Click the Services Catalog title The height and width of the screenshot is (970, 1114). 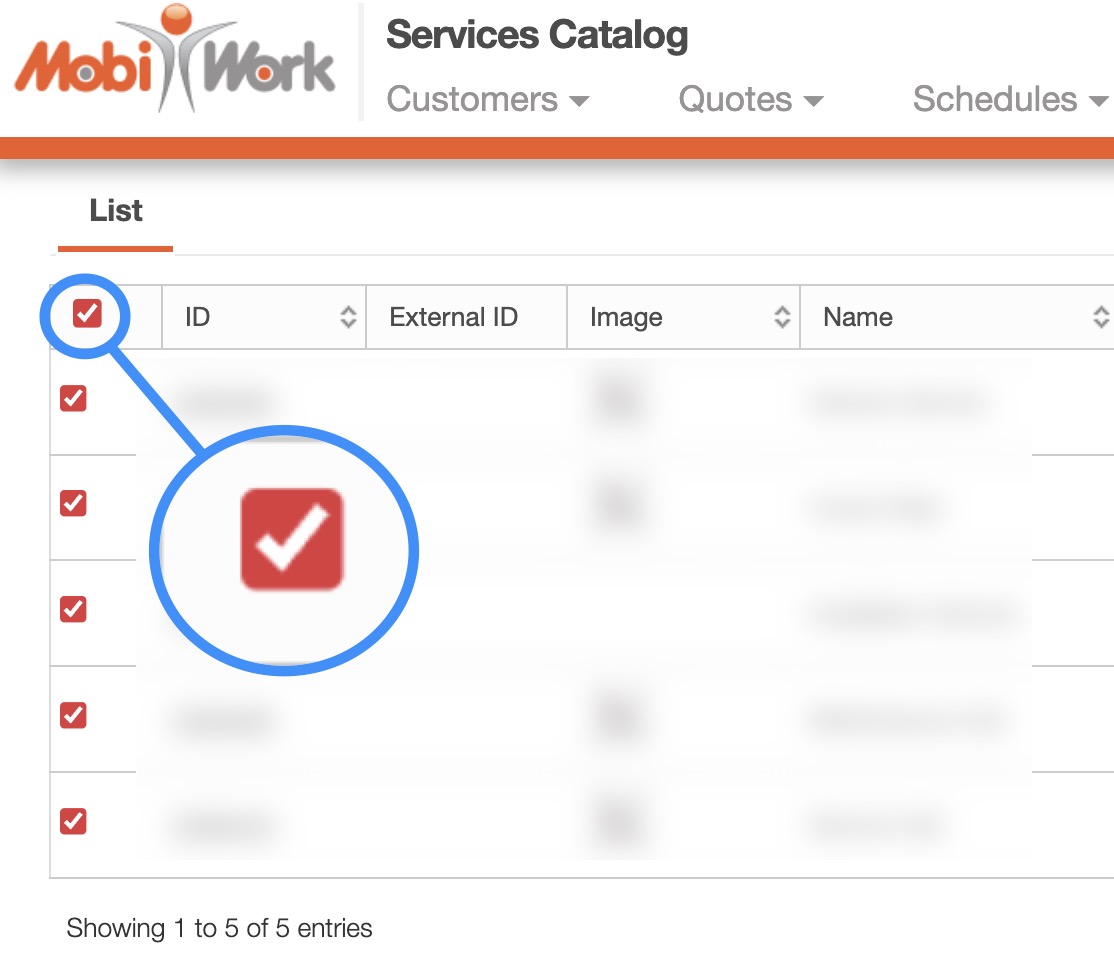click(x=537, y=36)
